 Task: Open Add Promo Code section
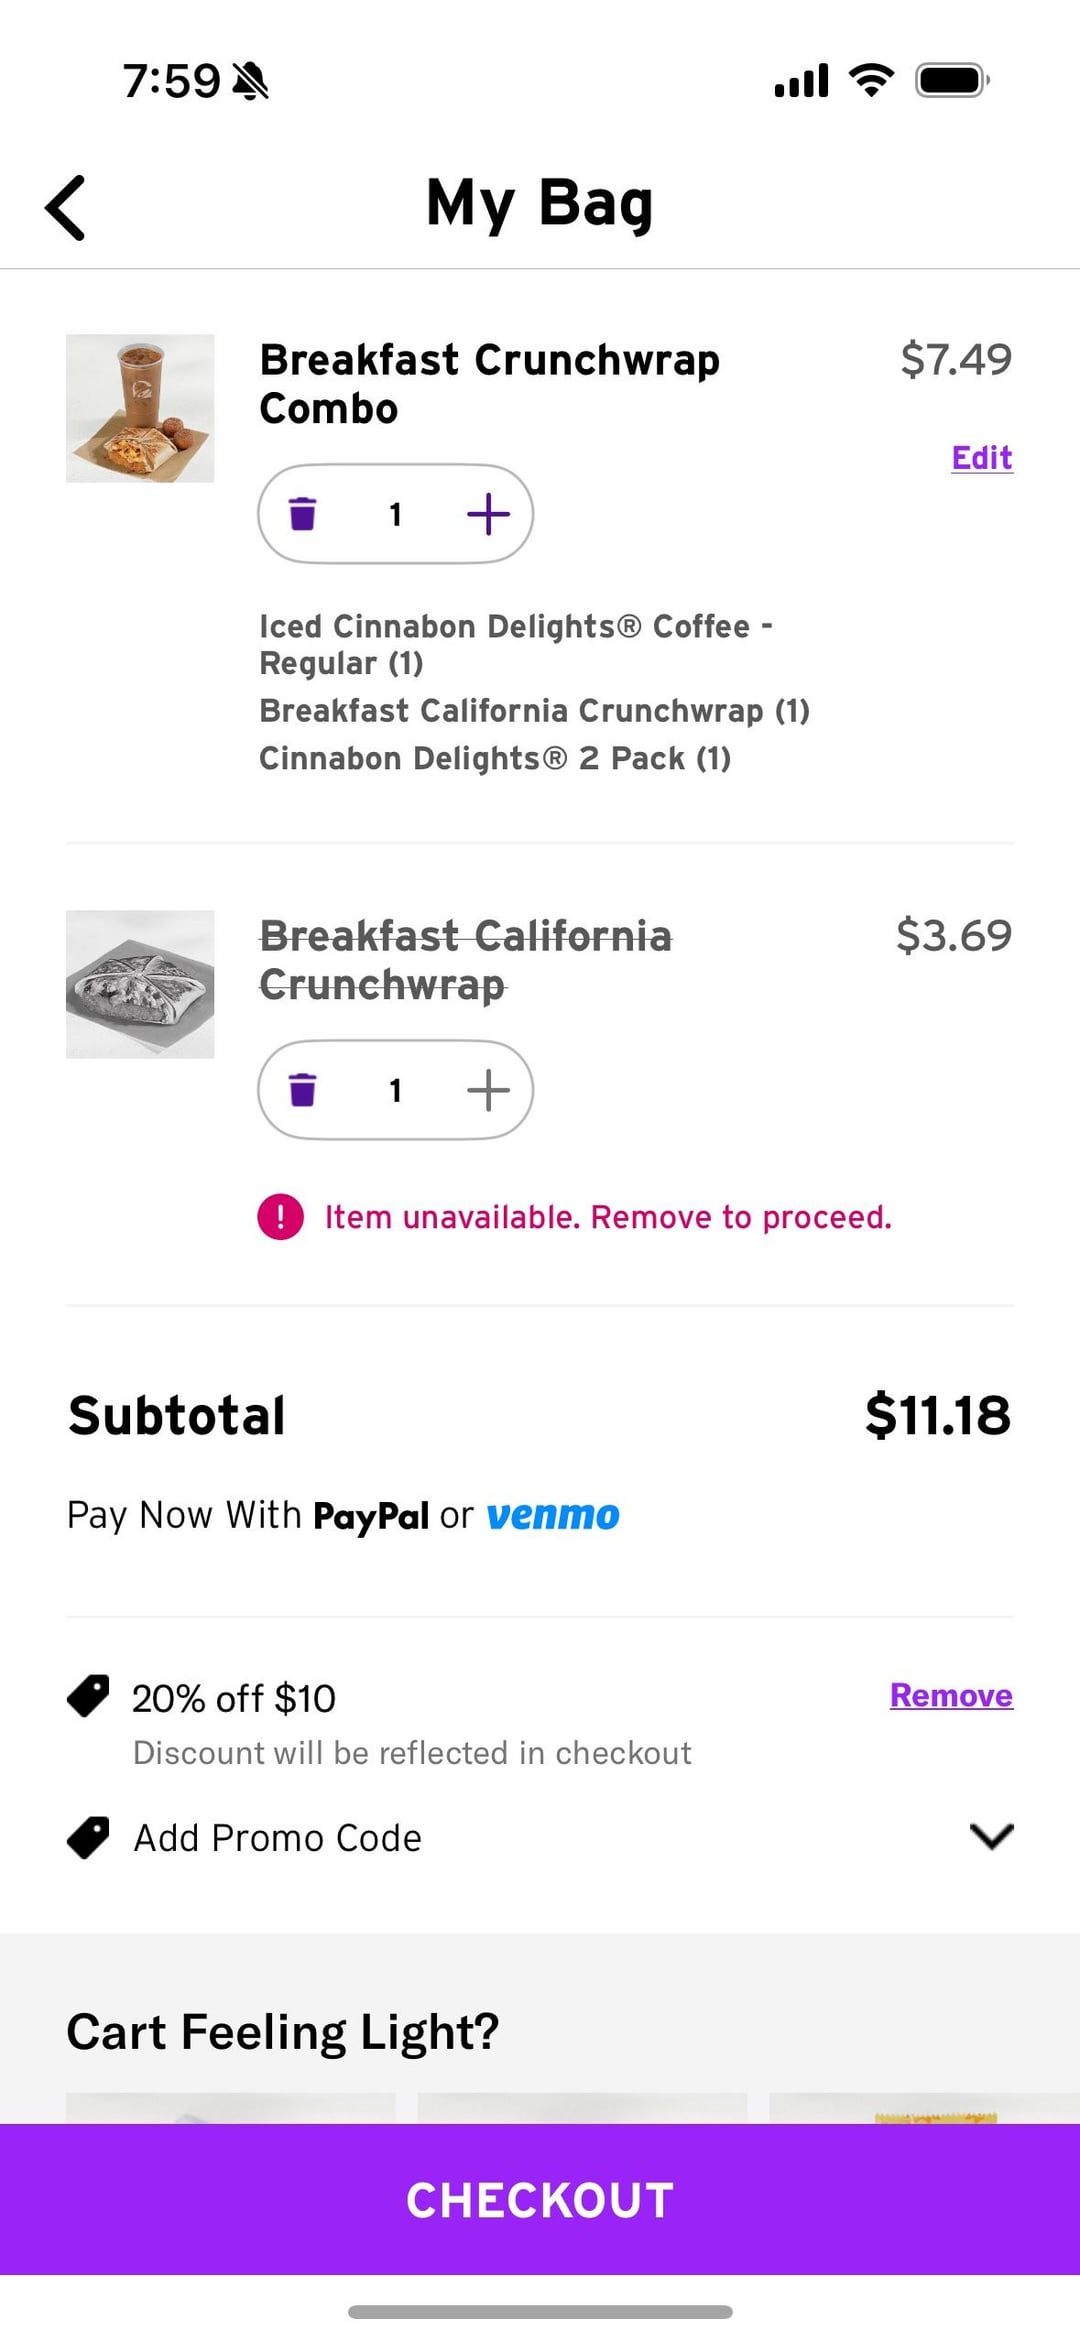[x=278, y=1838]
